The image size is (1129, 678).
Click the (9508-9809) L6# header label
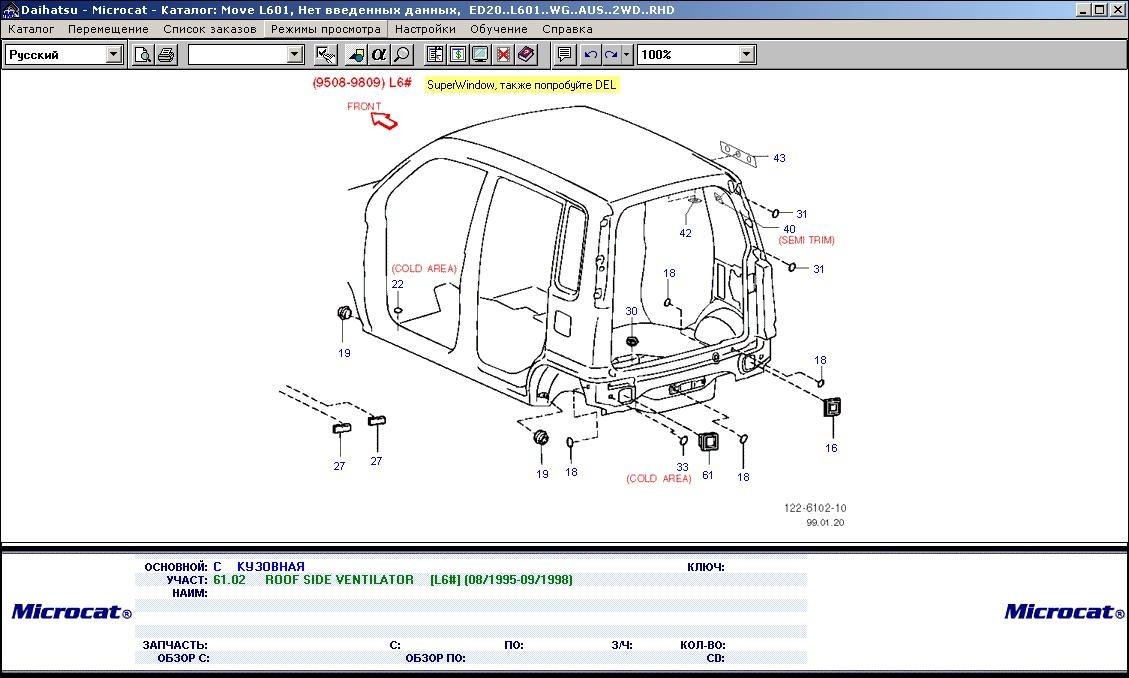click(362, 83)
